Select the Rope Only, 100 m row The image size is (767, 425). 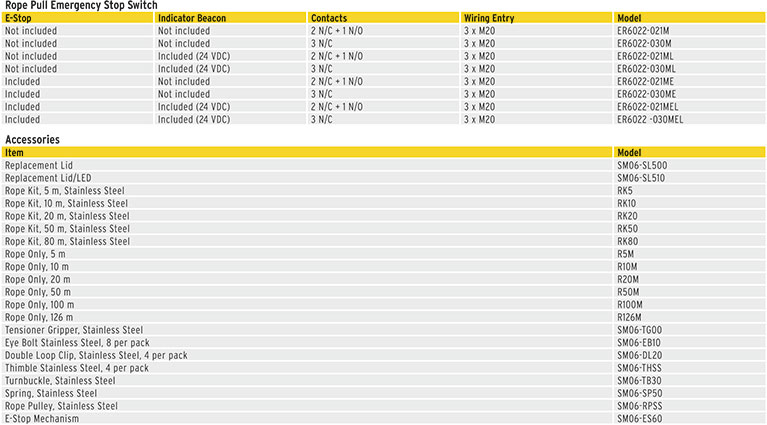coord(40,304)
